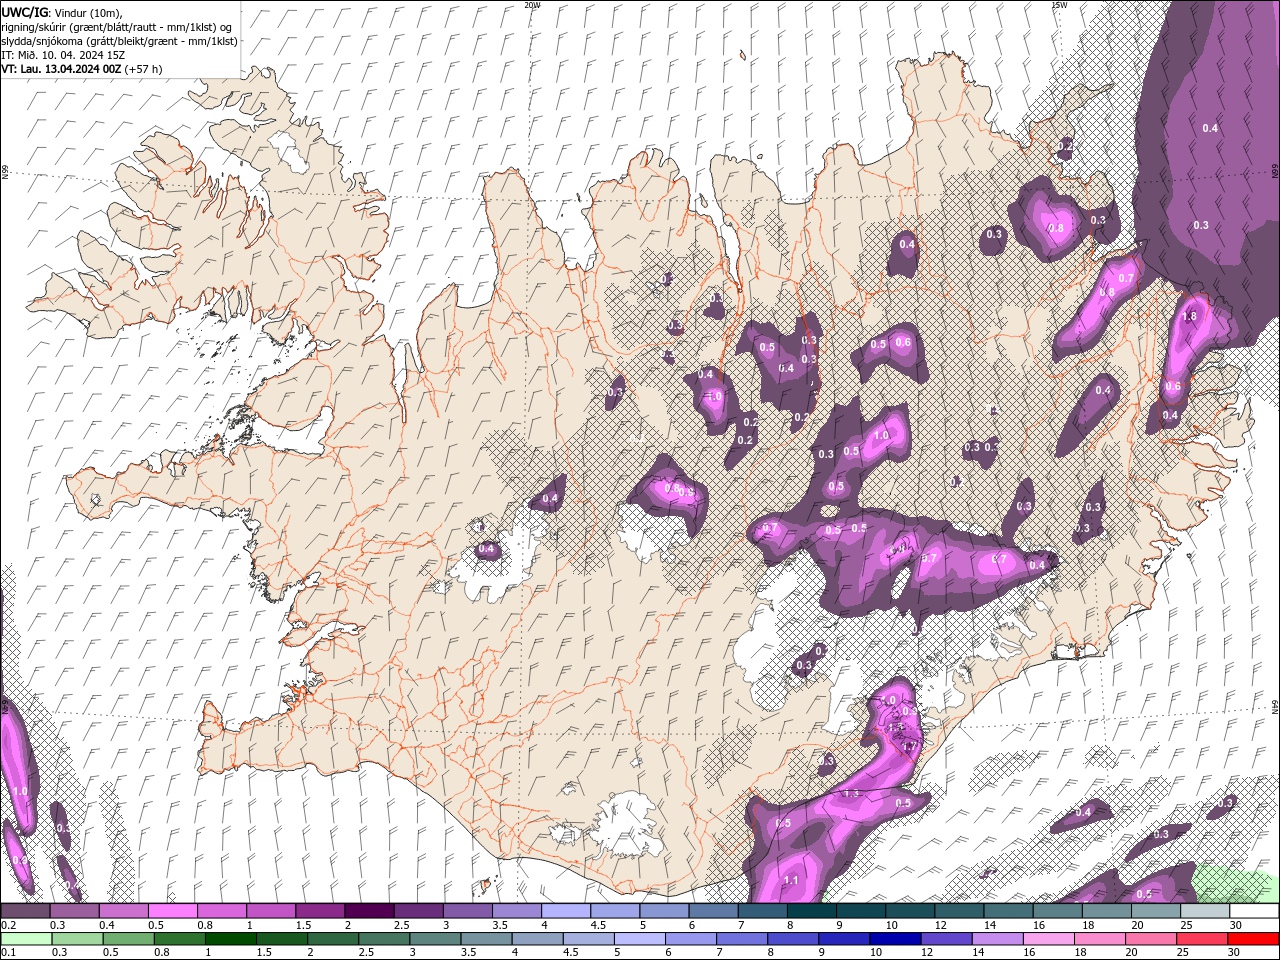The image size is (1280, 960).
Task: Select the green-scale swatch labeled 0.5
Action: point(128,939)
